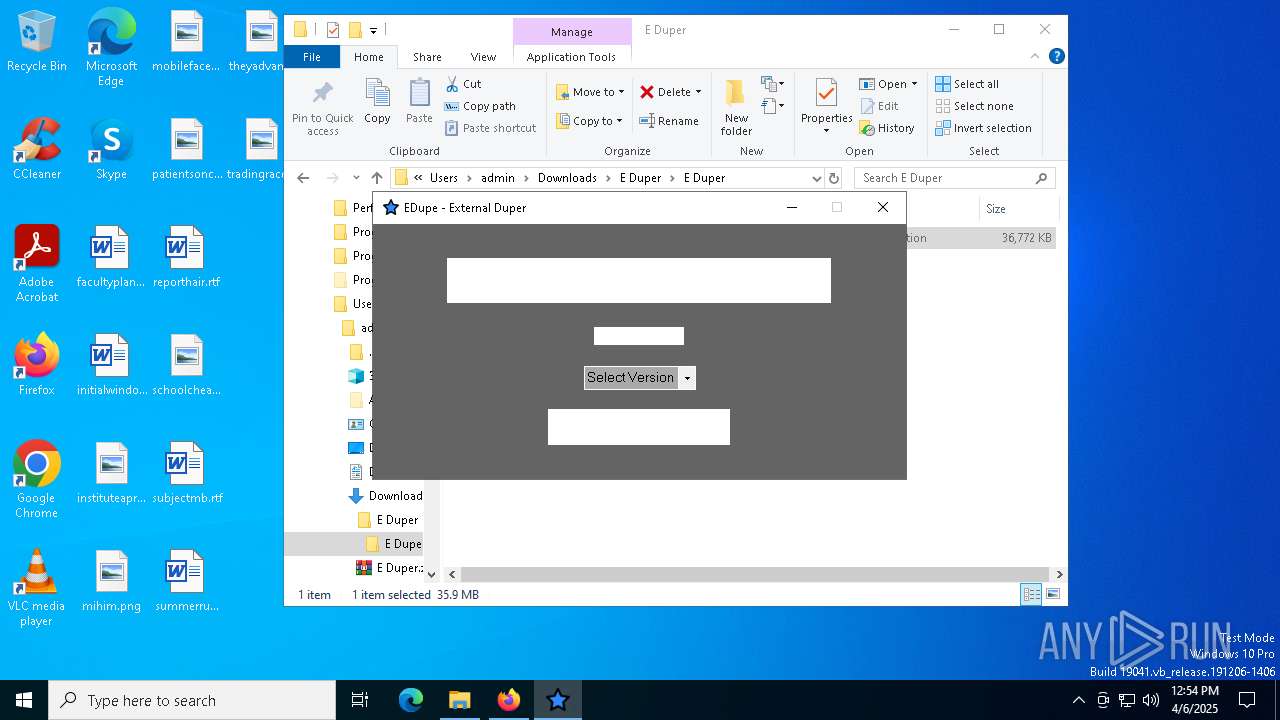Click the Properties checkmark icon

pos(826,93)
